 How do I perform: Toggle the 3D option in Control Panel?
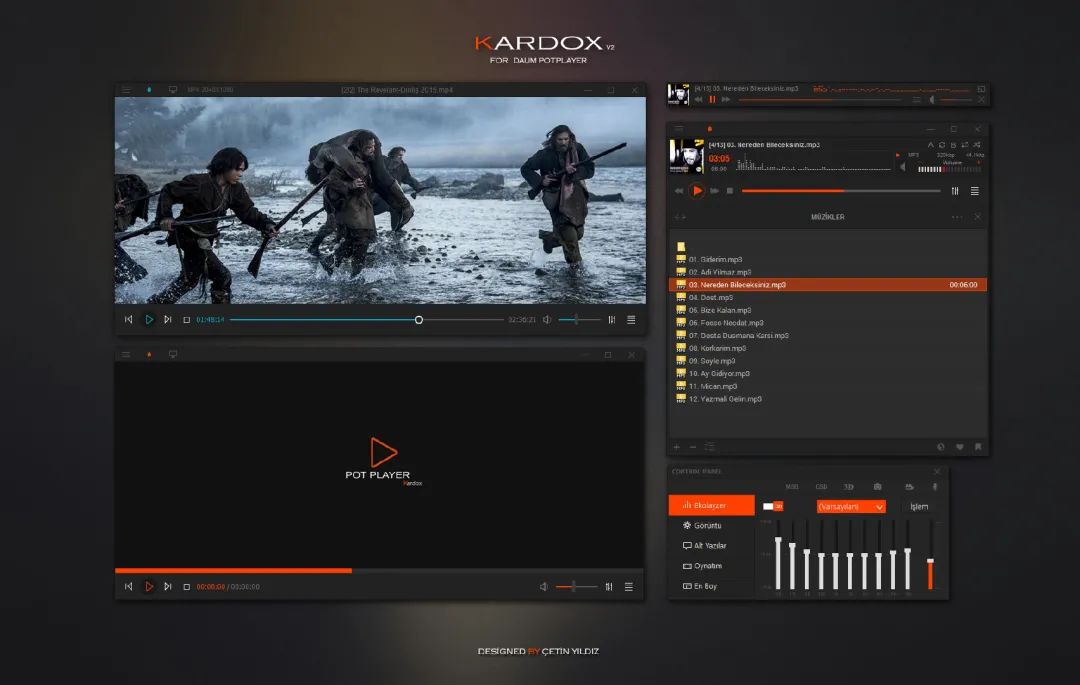pyautogui.click(x=848, y=487)
